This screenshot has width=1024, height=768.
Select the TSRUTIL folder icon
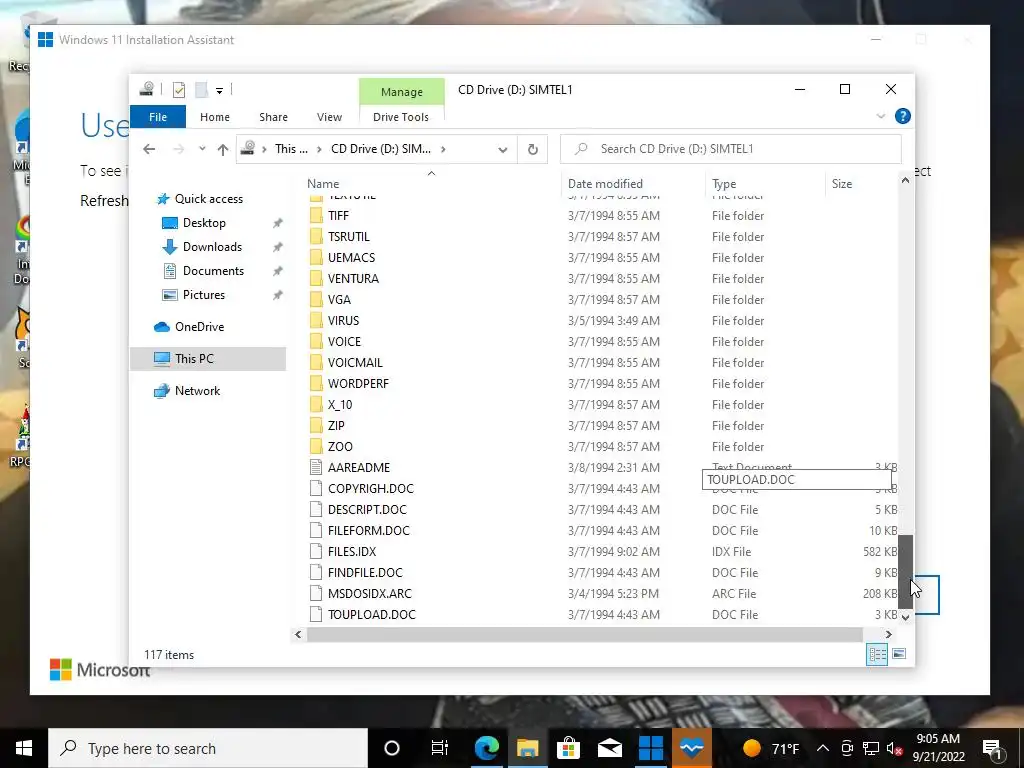click(x=316, y=236)
